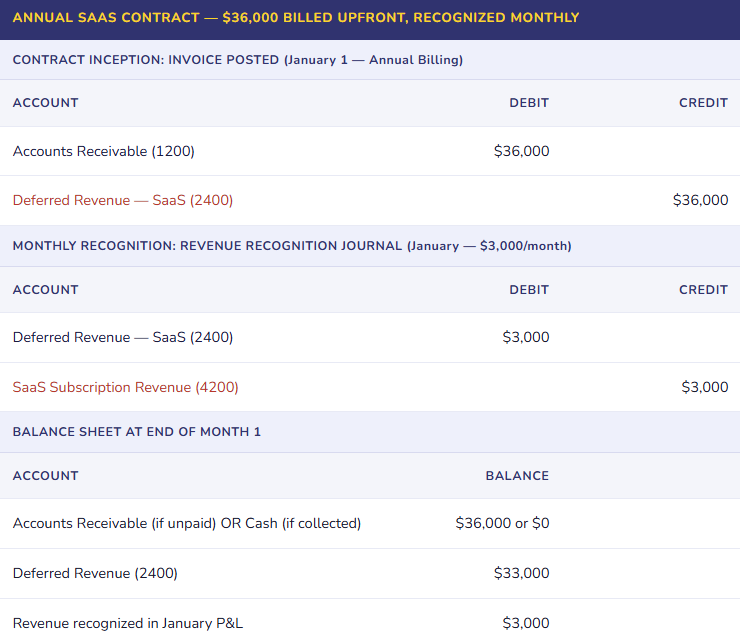
Task: Select the Accounts Receivable (if unpaid) OR Cash row
Action: 187,524
